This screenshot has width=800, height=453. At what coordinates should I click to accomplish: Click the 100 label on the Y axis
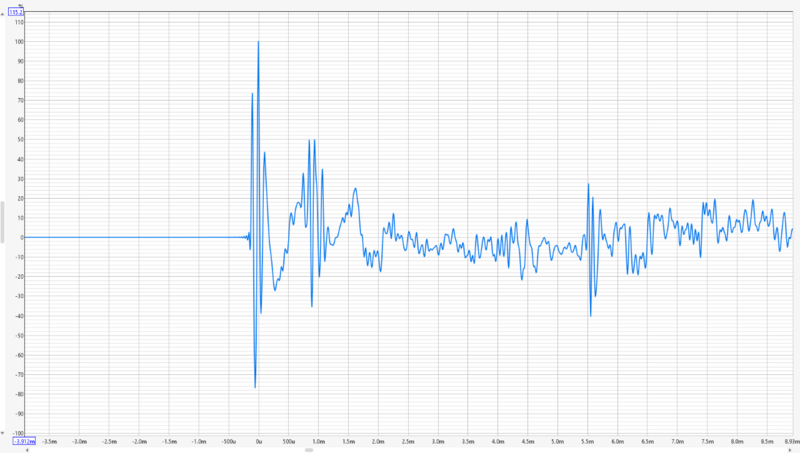click(x=19, y=42)
